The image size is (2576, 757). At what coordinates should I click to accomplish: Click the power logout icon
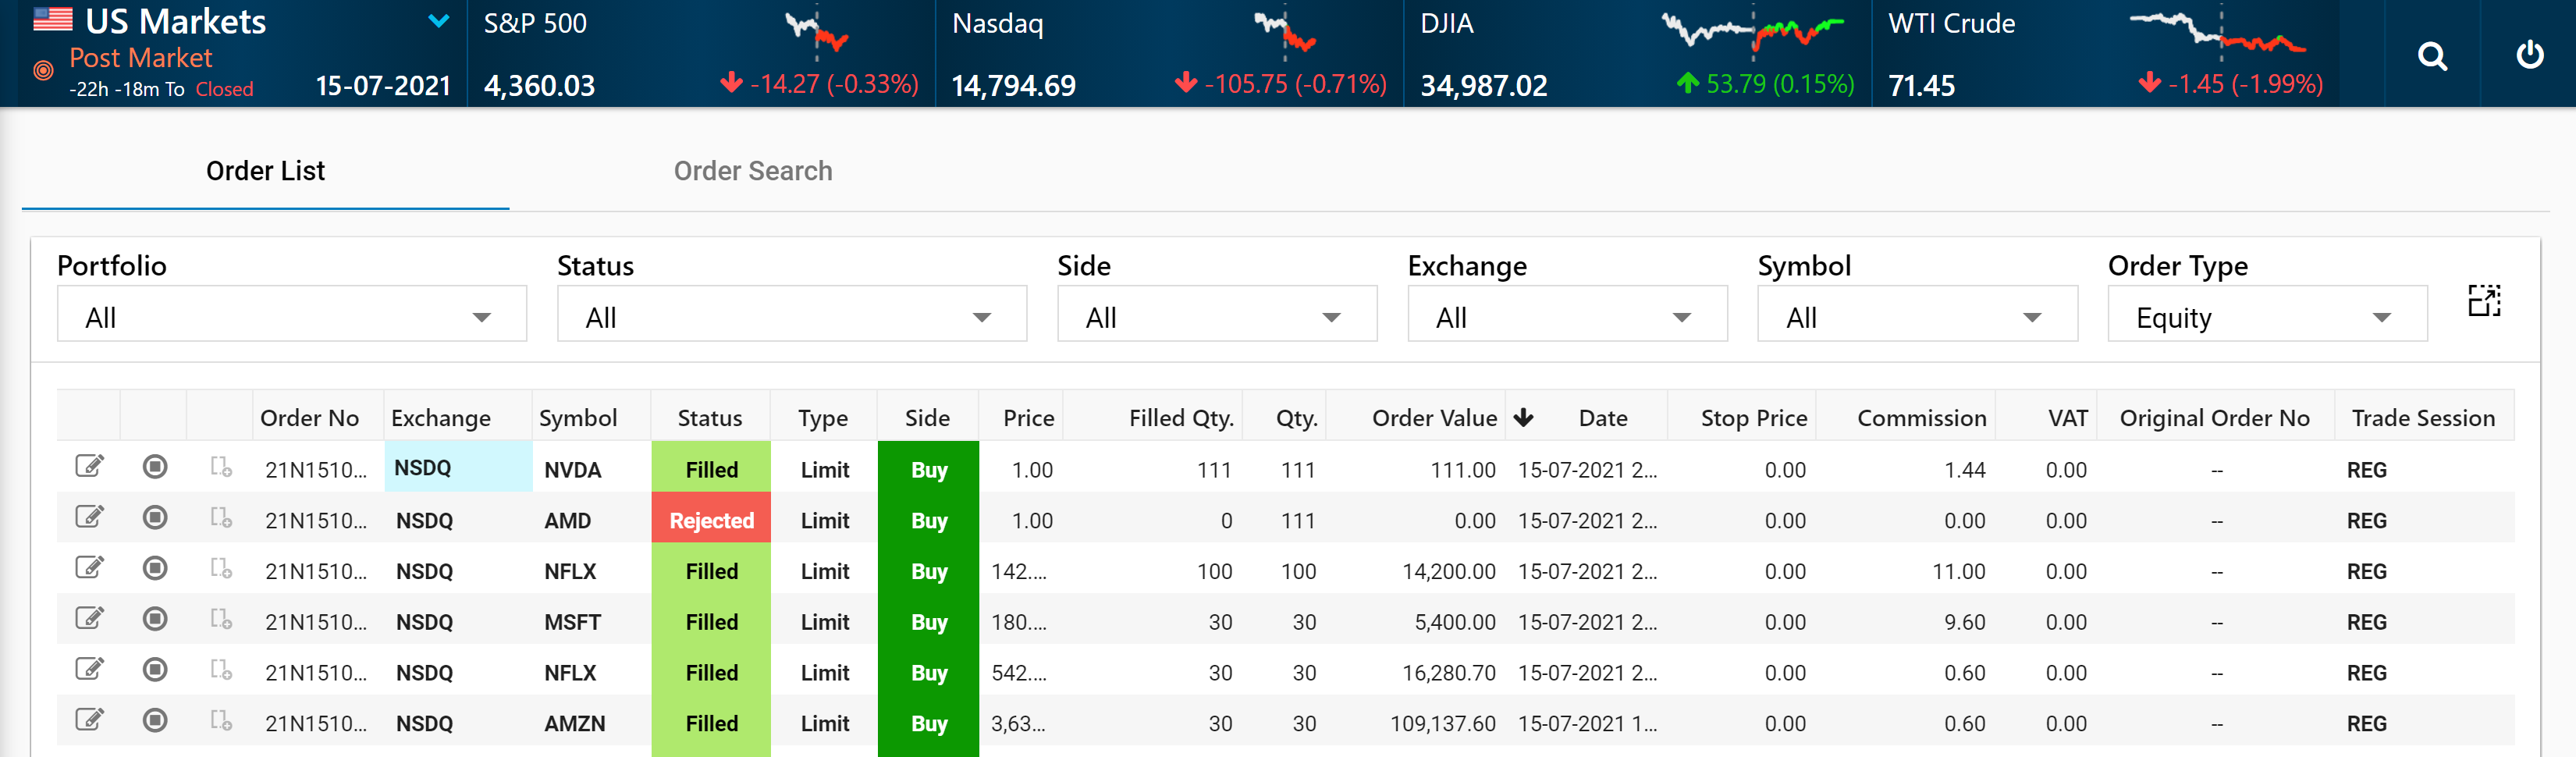(x=2529, y=54)
